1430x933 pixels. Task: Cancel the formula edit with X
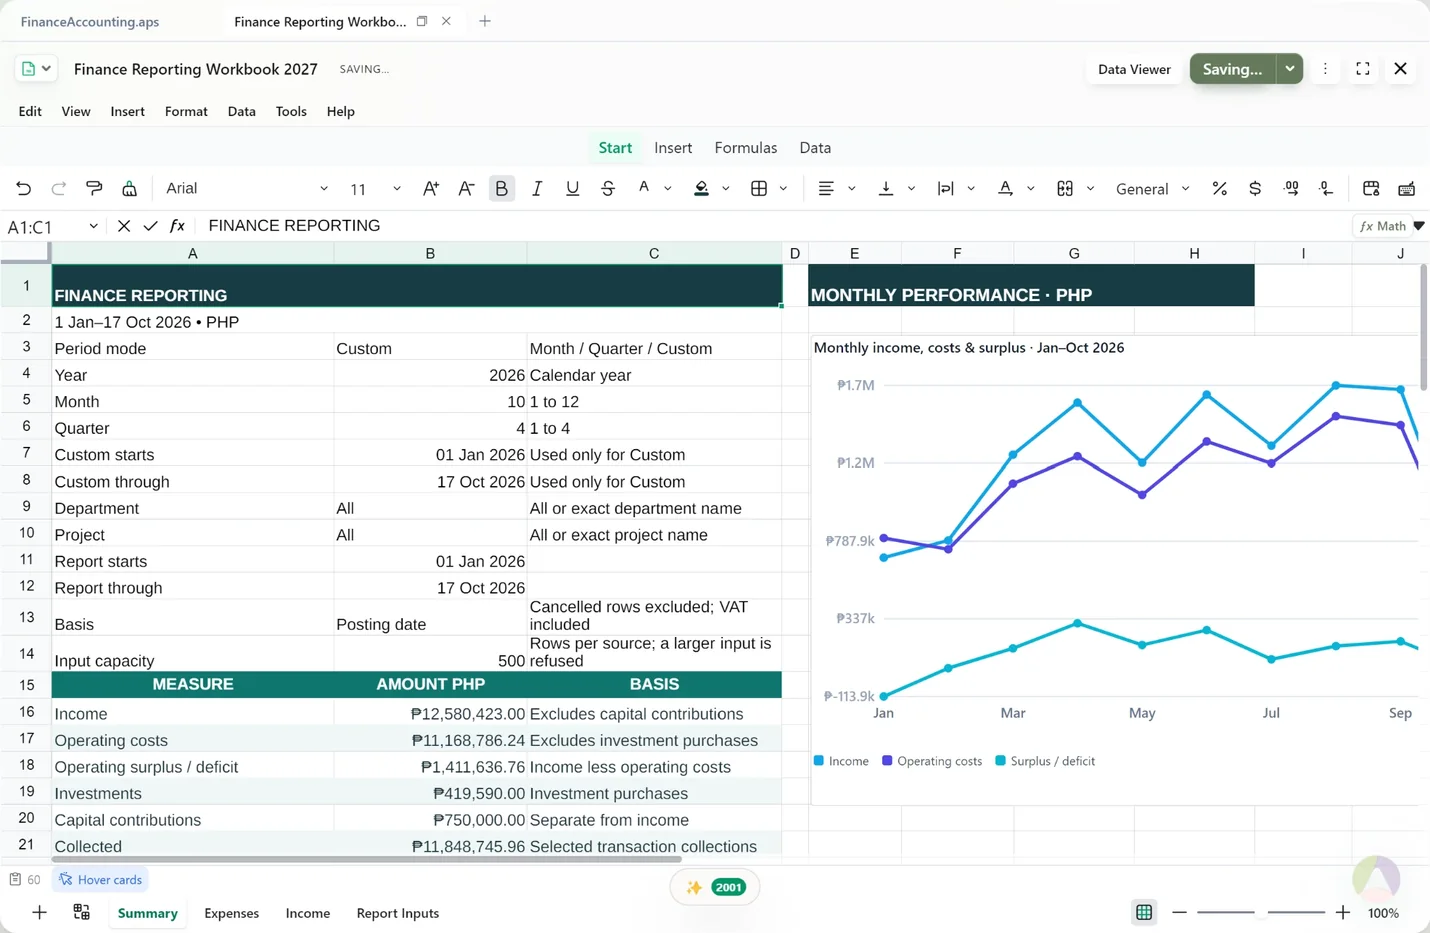coord(124,226)
